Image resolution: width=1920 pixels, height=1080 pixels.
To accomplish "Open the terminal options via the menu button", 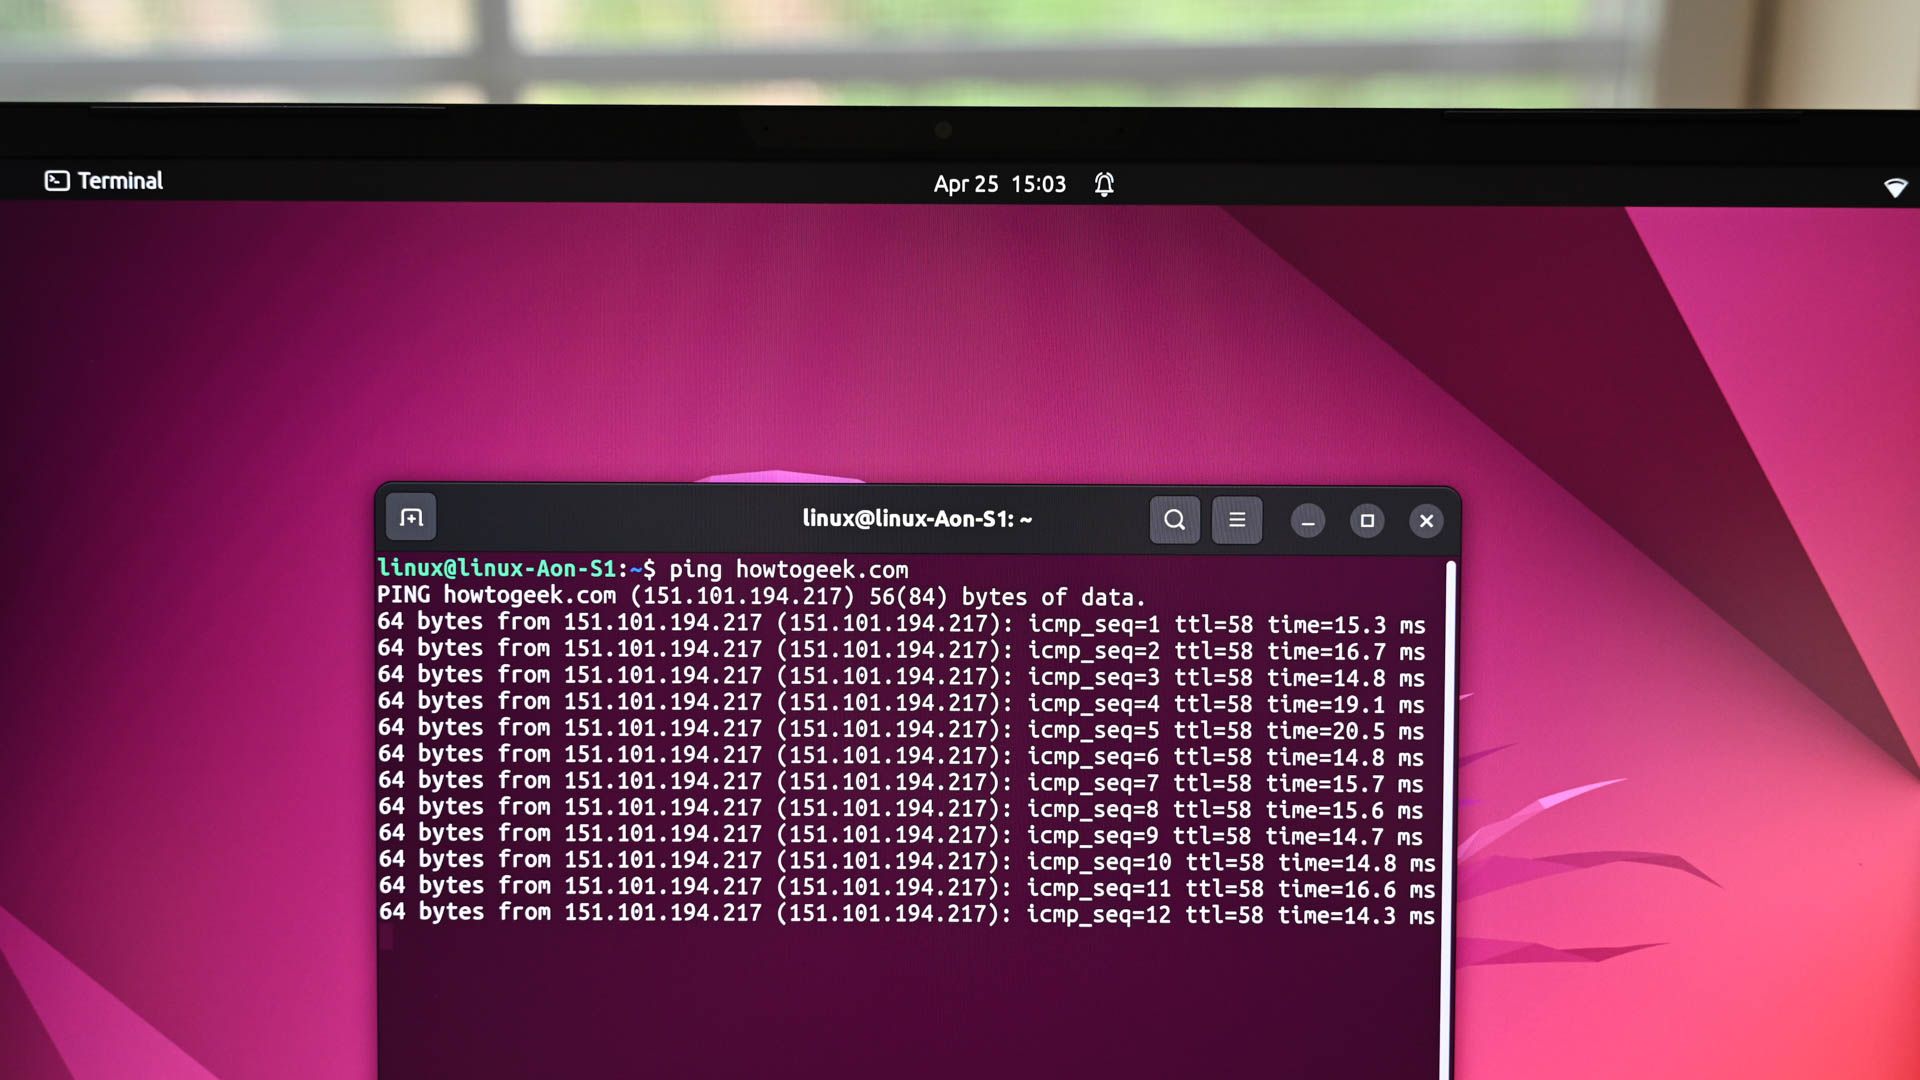I will click(1237, 520).
